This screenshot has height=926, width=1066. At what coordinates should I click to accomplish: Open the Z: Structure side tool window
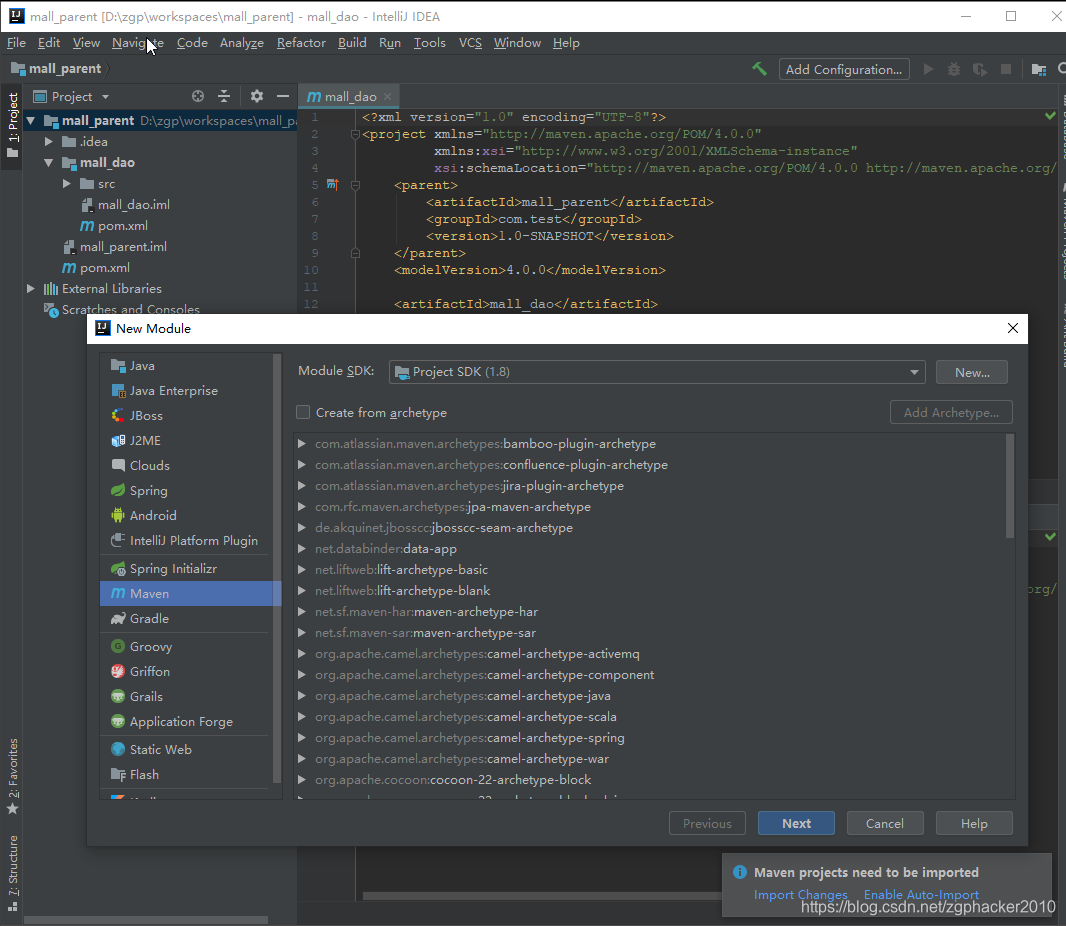[12, 873]
